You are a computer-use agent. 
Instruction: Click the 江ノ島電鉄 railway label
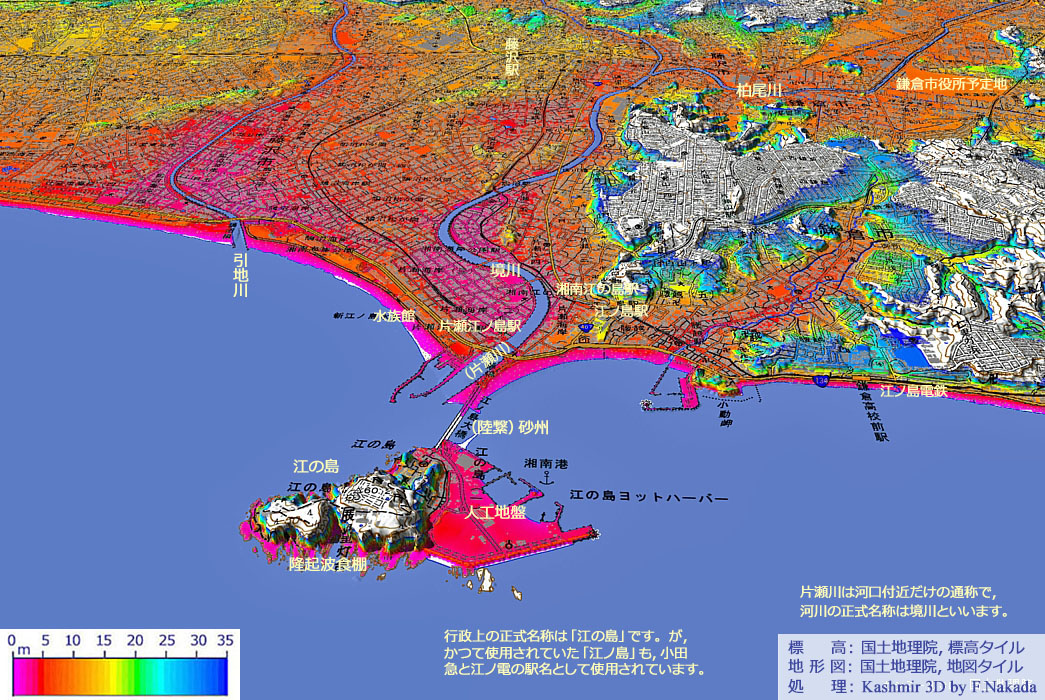click(x=913, y=390)
